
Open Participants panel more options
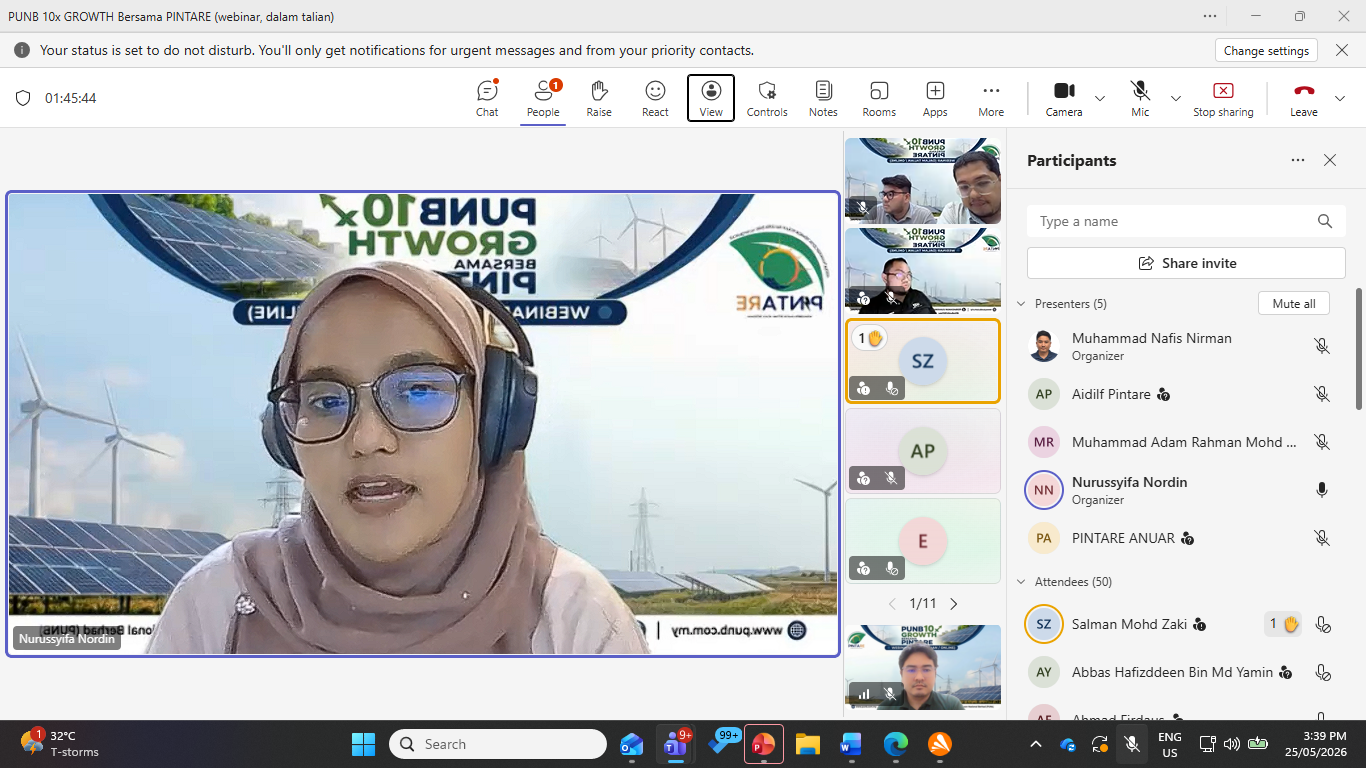(1298, 160)
